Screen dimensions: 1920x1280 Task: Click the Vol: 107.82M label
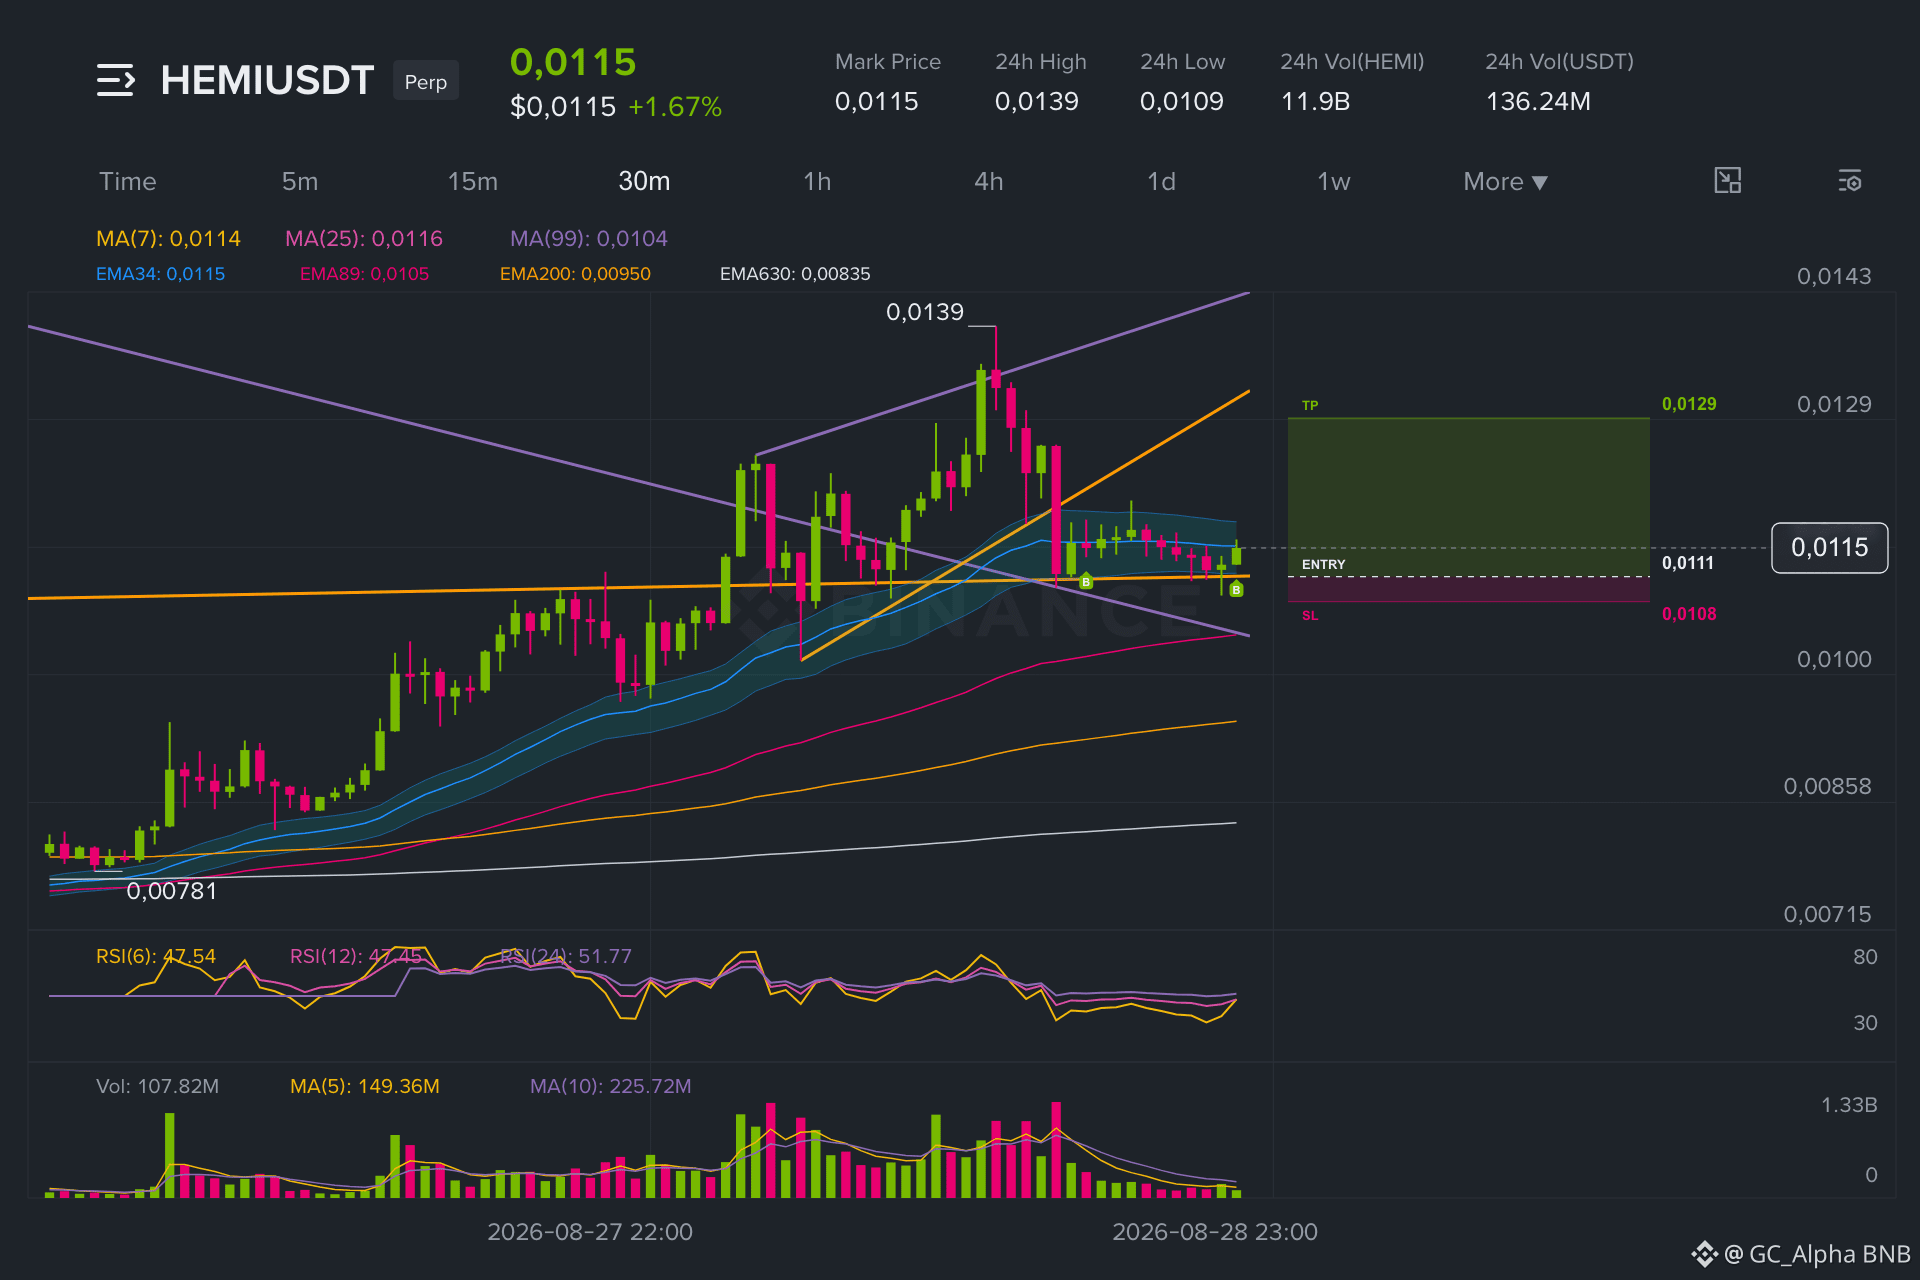click(x=157, y=1086)
